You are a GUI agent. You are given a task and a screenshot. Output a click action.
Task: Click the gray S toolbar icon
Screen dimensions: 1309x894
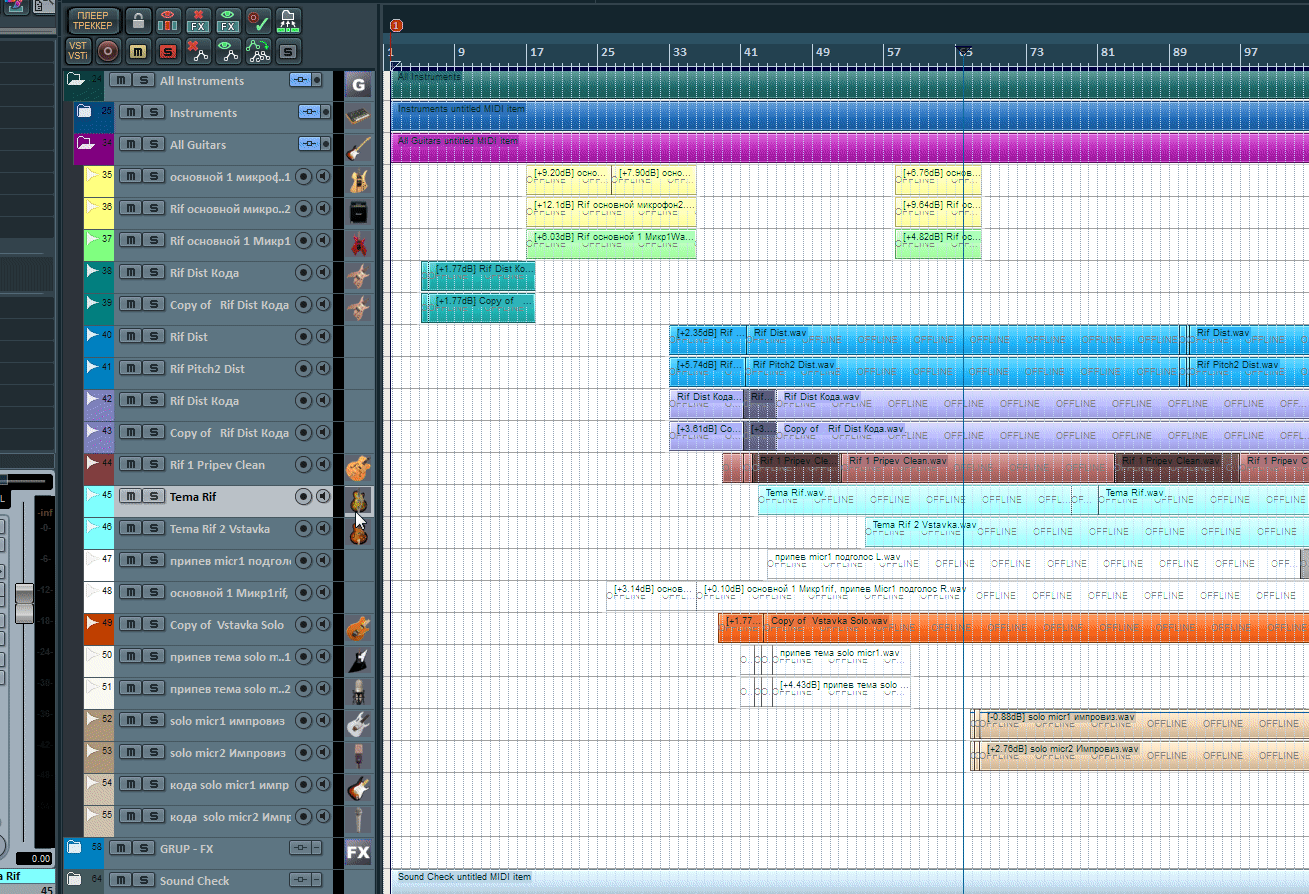(288, 50)
